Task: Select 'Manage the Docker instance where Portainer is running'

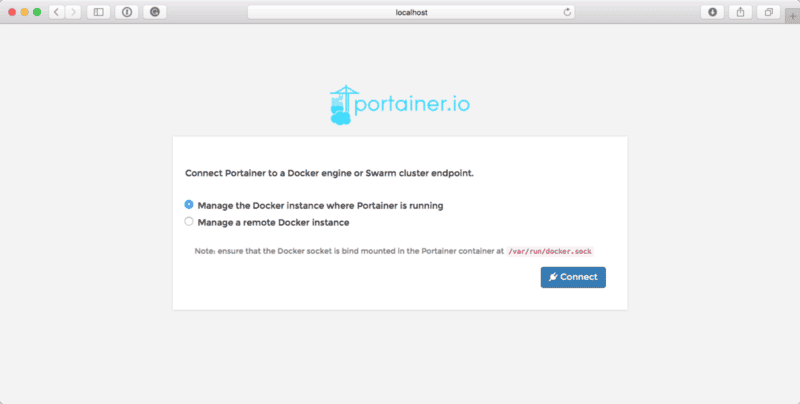Action: (x=189, y=205)
